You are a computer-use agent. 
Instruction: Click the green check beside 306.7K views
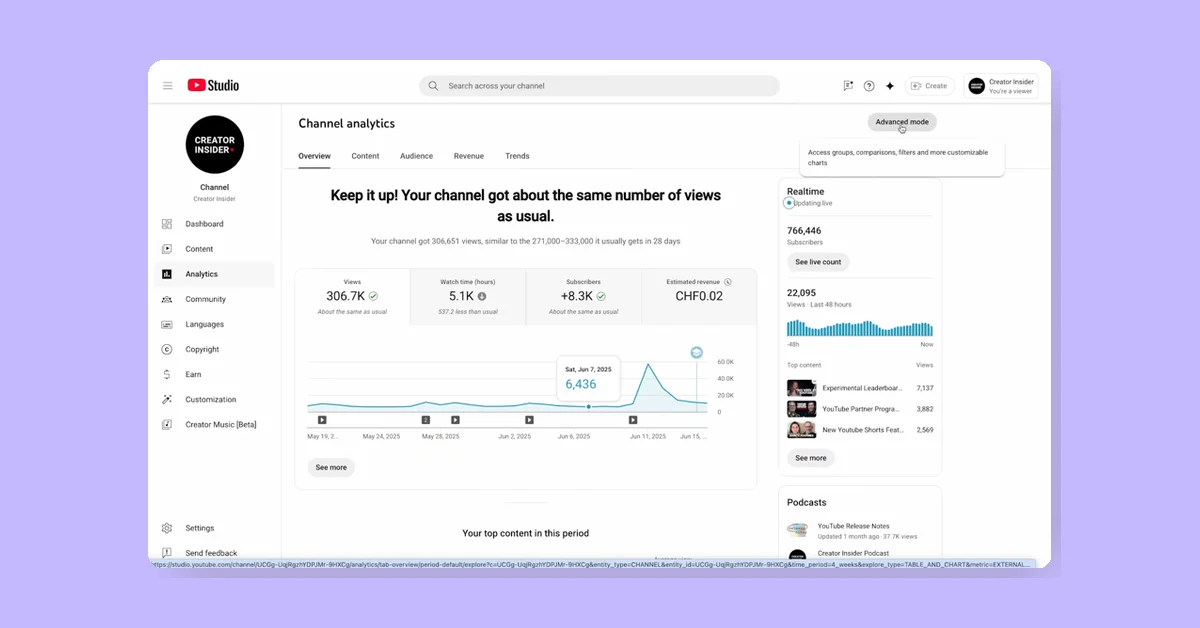point(373,297)
